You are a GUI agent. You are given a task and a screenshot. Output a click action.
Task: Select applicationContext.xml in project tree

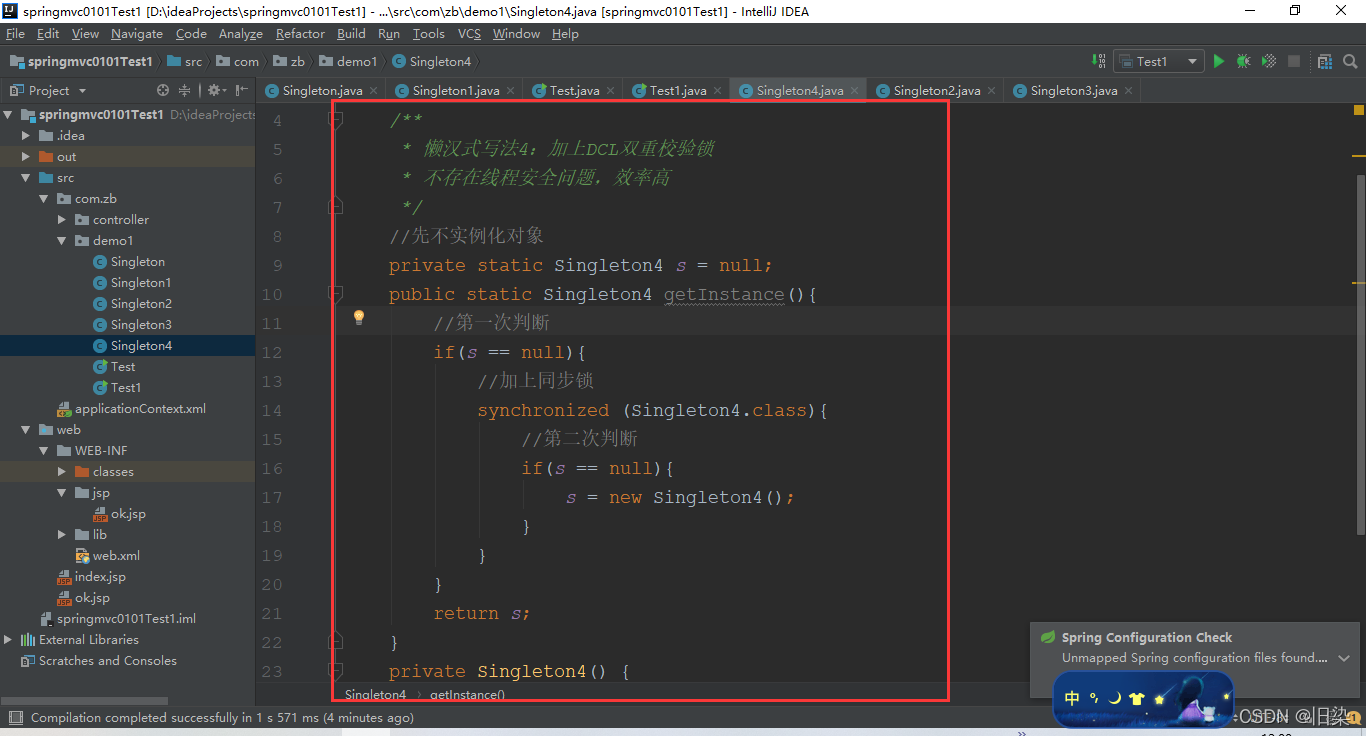click(140, 409)
